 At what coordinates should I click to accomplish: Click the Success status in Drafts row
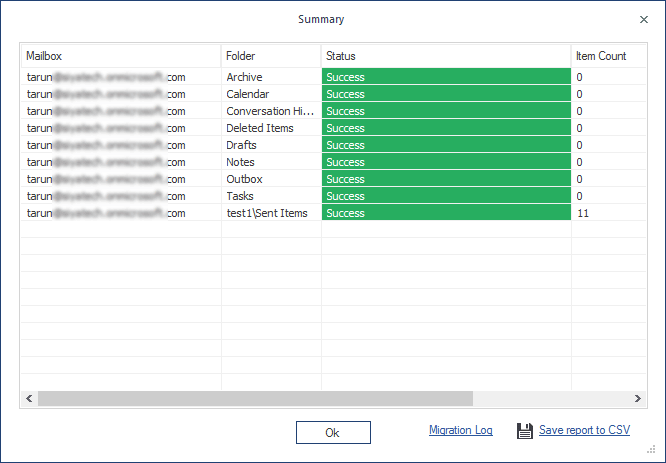[446, 145]
